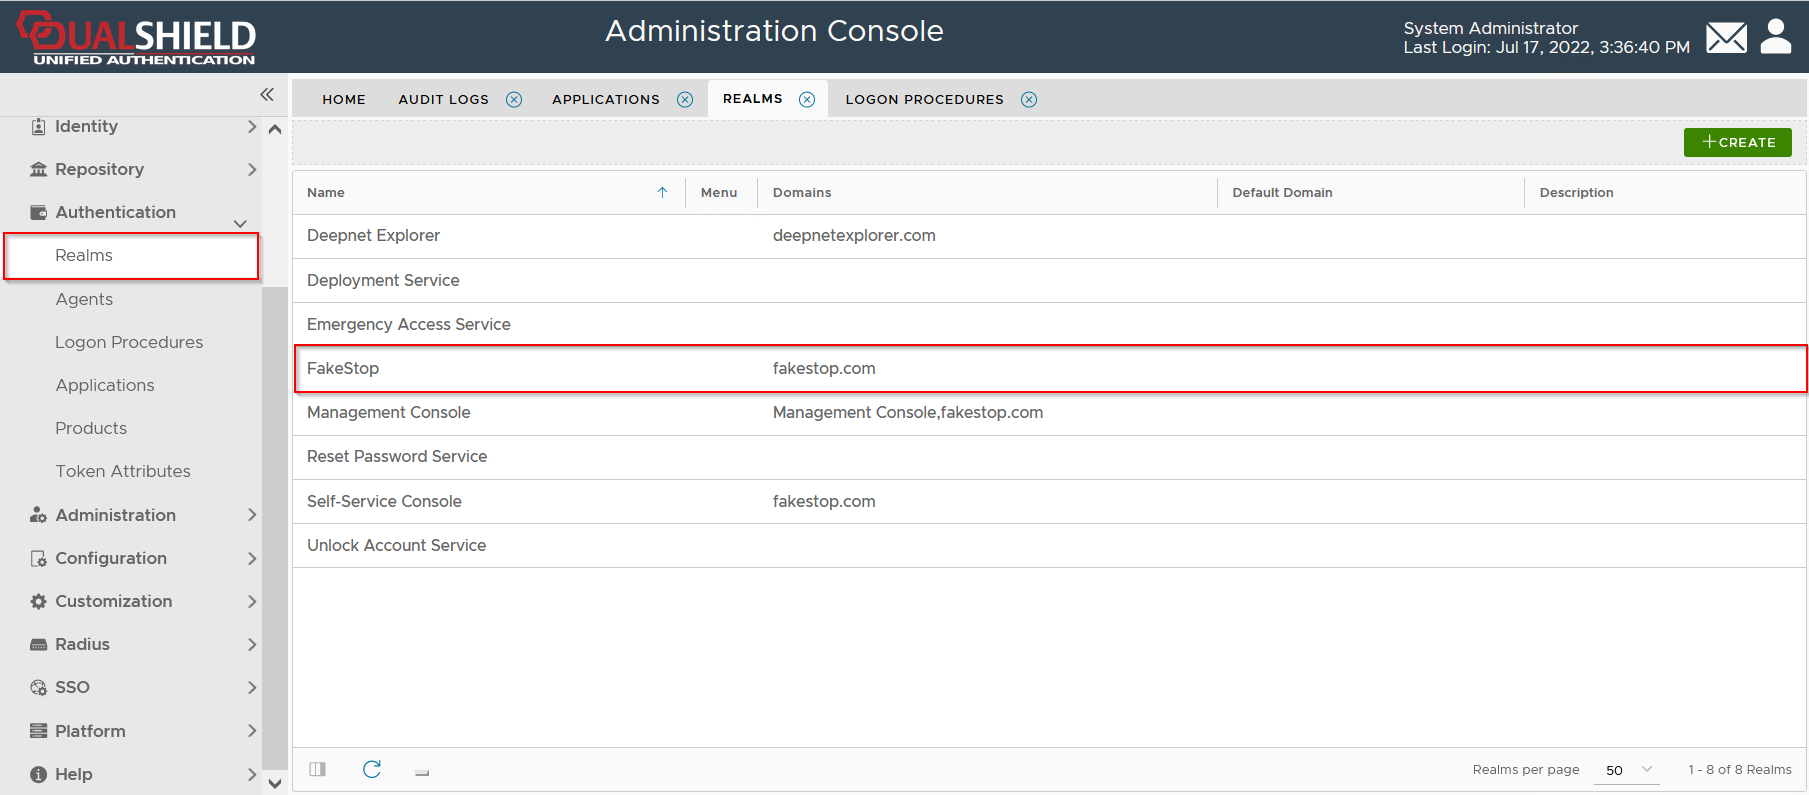The height and width of the screenshot is (795, 1809).
Task: Collapse the Authentication section
Action: 240,223
